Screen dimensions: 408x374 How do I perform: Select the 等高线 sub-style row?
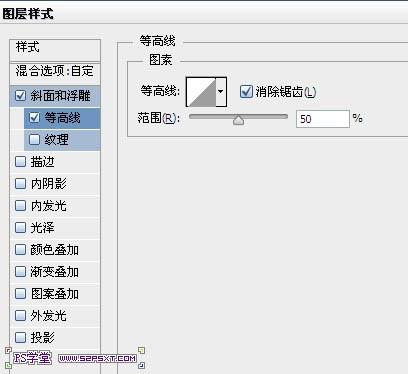point(62,118)
